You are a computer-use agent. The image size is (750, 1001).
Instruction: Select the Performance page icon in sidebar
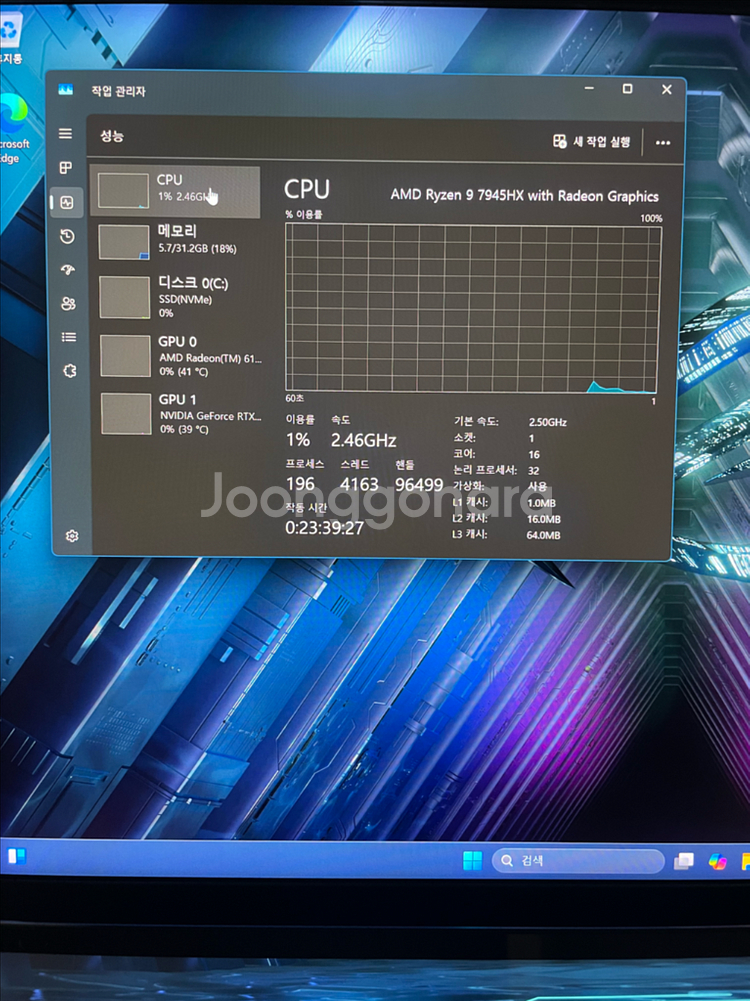67,203
